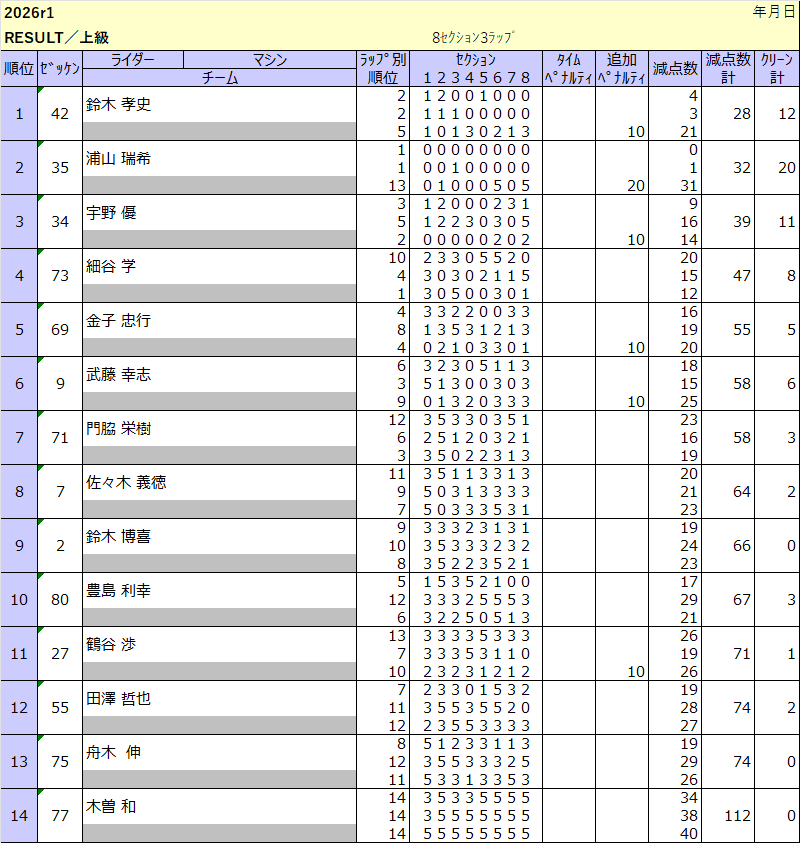
Task: Select the クリーン計 column header
Action: click(x=777, y=68)
